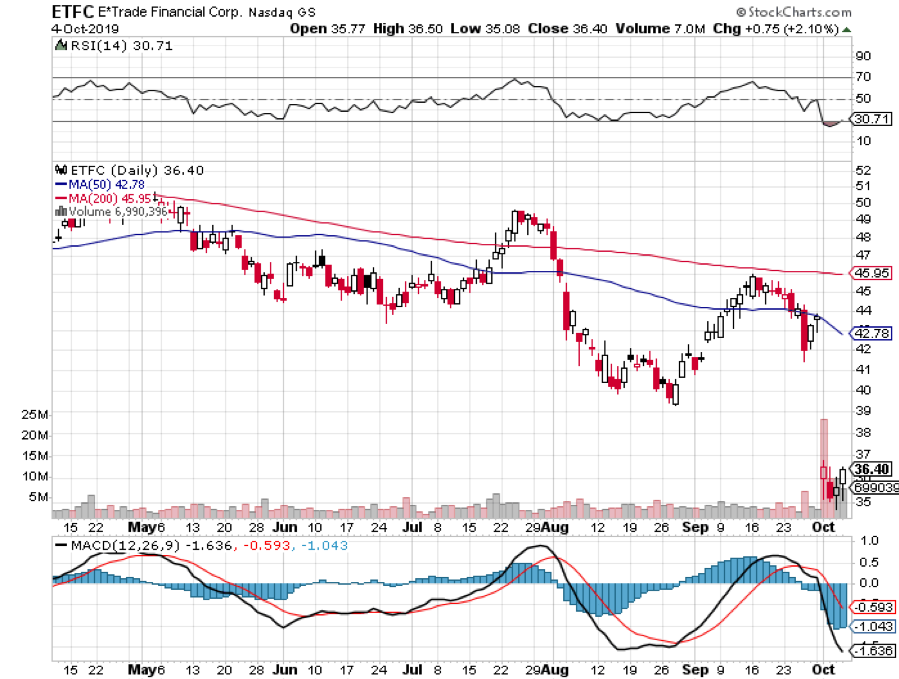Click the High 36.50 value

tap(408, 29)
